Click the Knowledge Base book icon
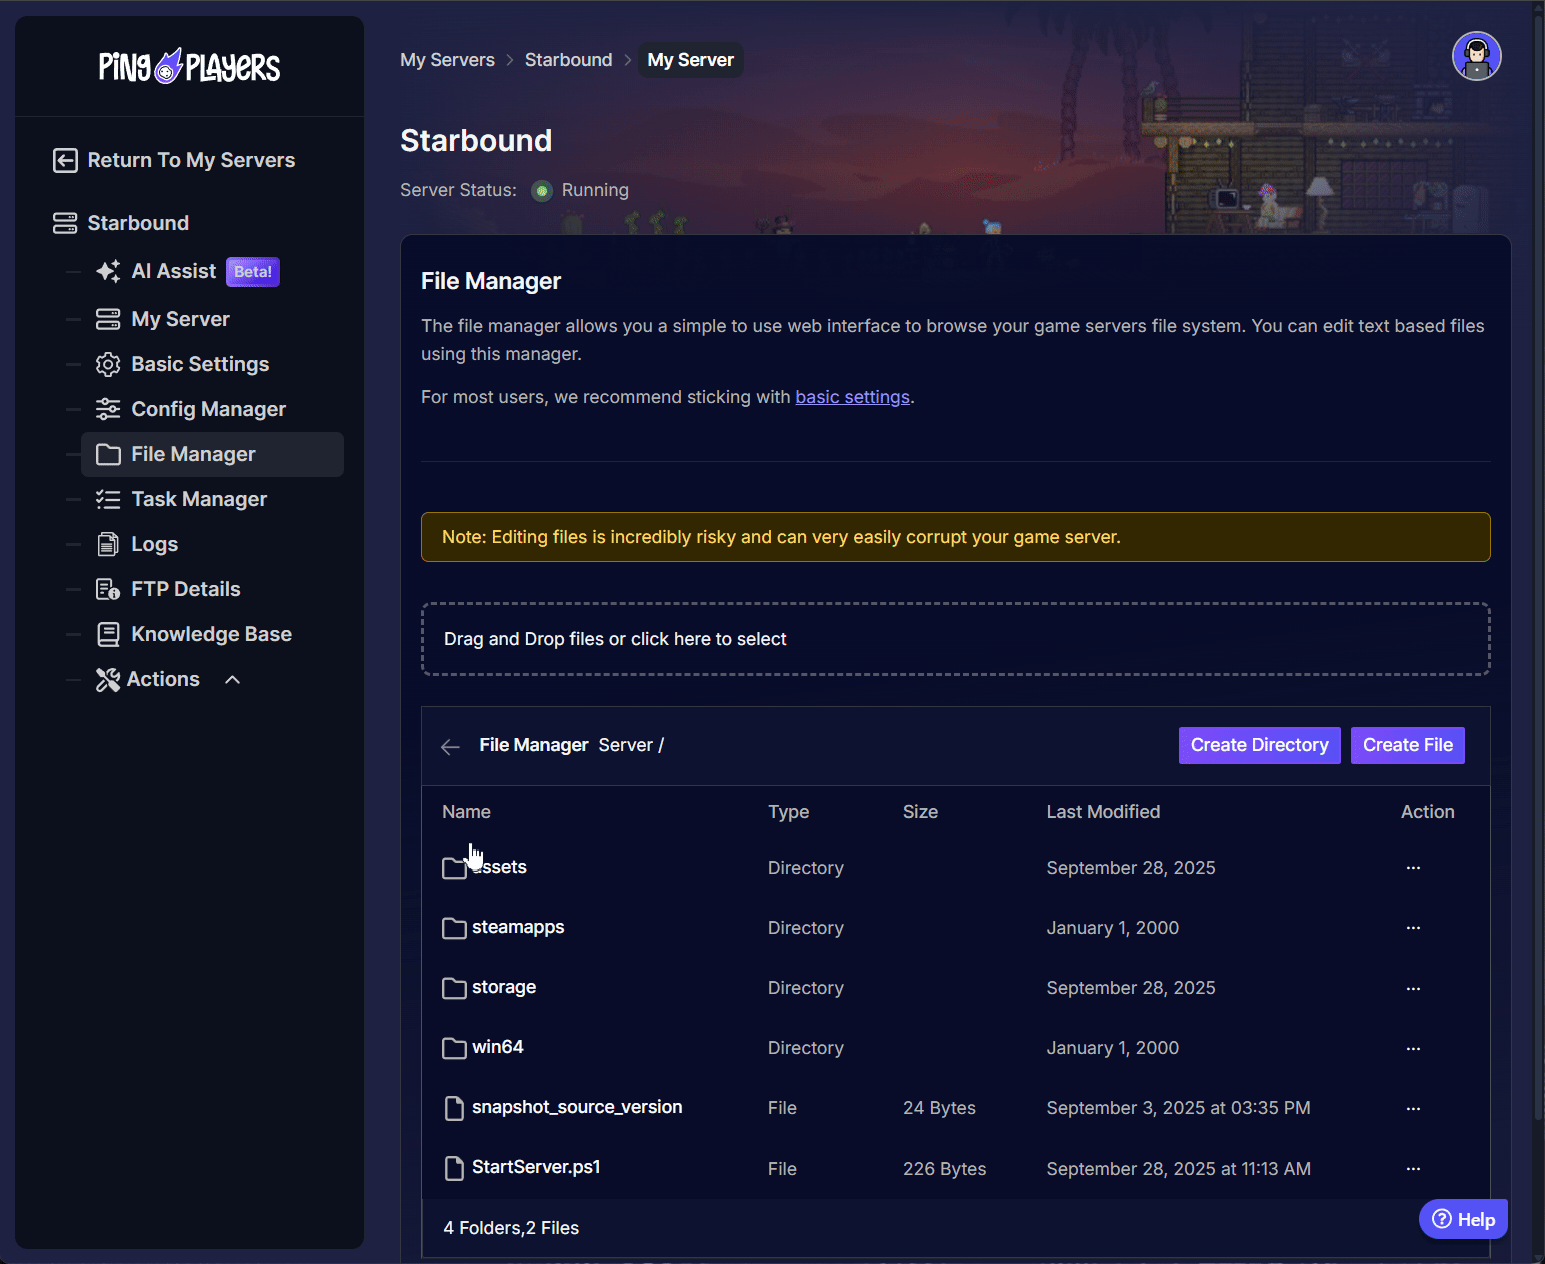This screenshot has width=1545, height=1264. tap(108, 634)
